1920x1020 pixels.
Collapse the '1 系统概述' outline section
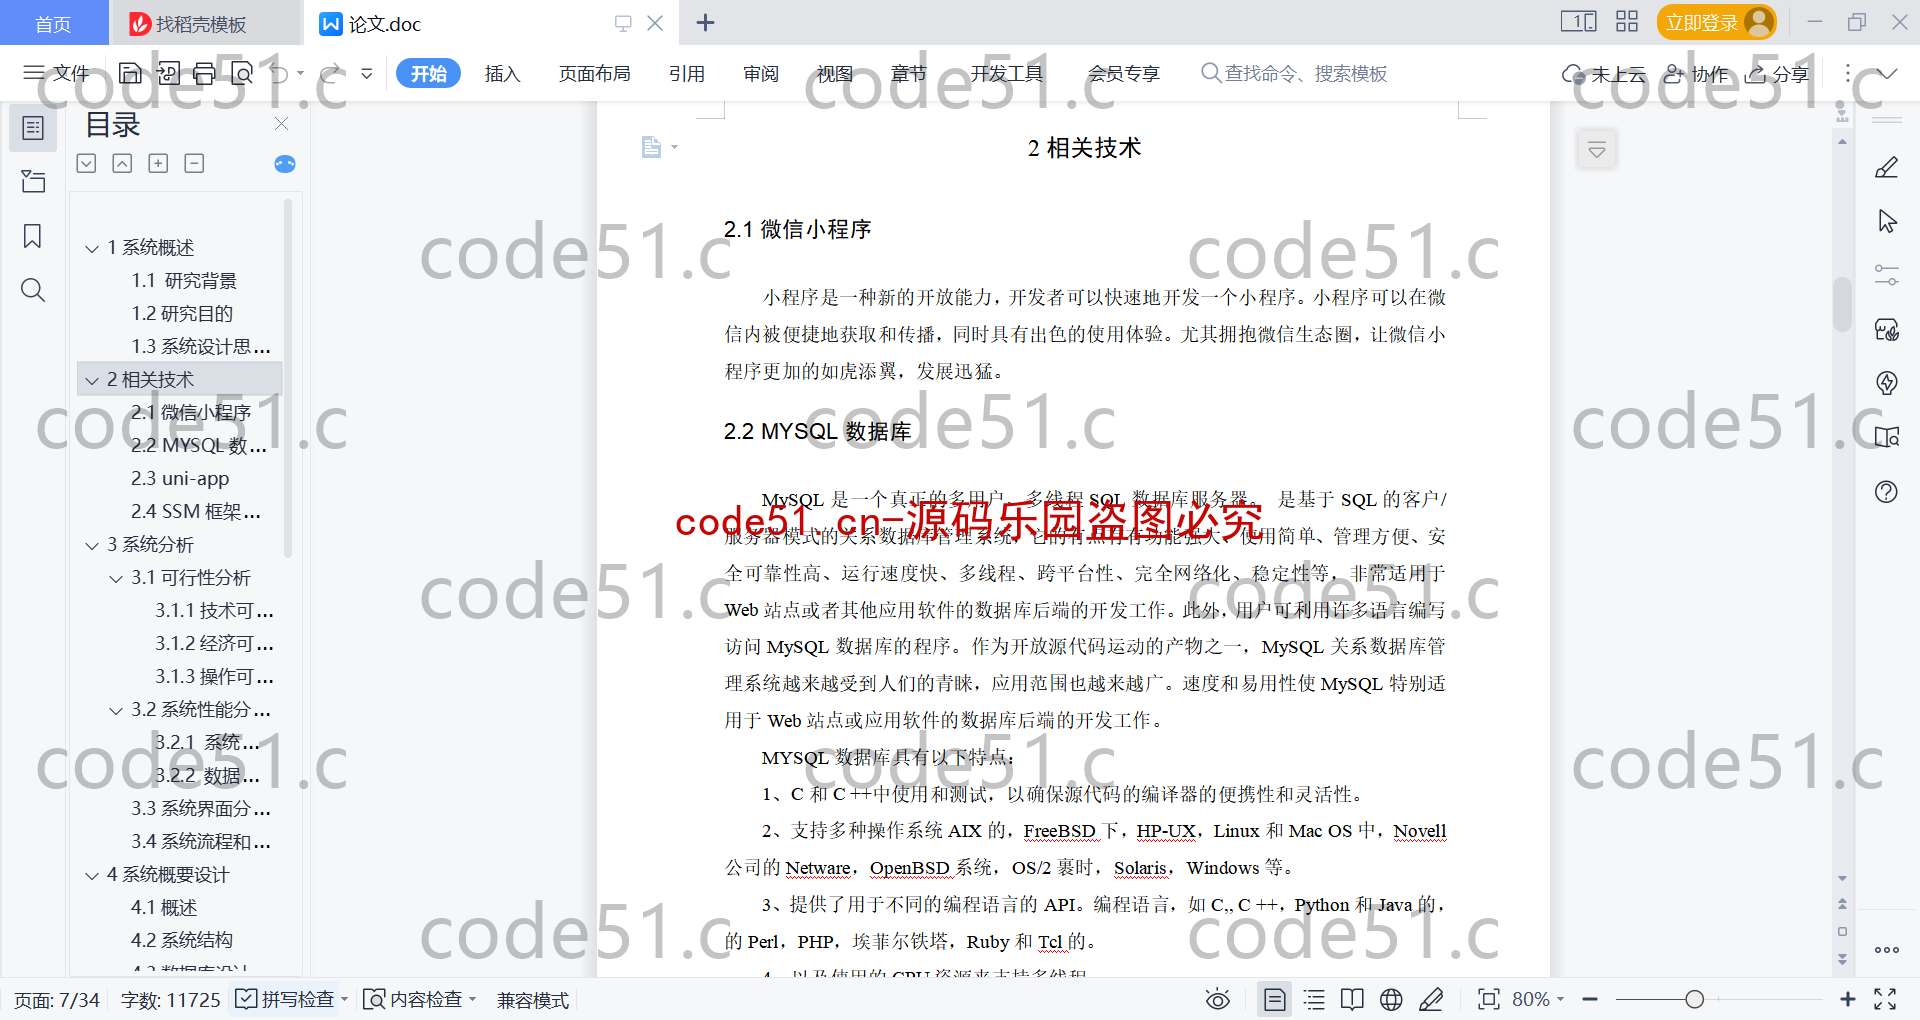[x=92, y=248]
